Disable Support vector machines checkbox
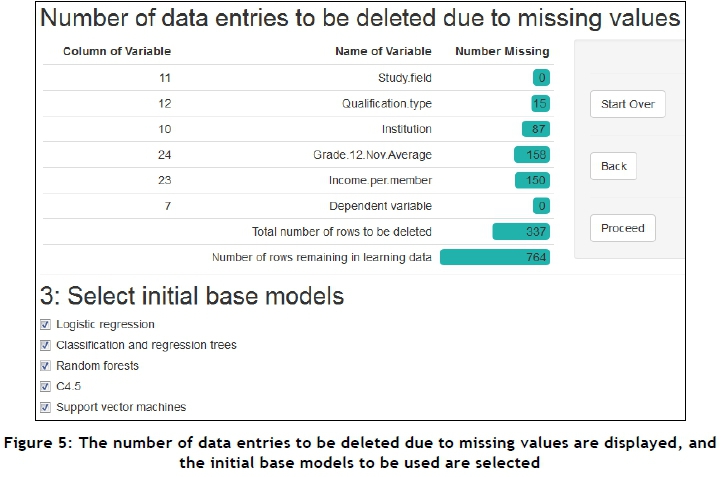 [x=45, y=407]
